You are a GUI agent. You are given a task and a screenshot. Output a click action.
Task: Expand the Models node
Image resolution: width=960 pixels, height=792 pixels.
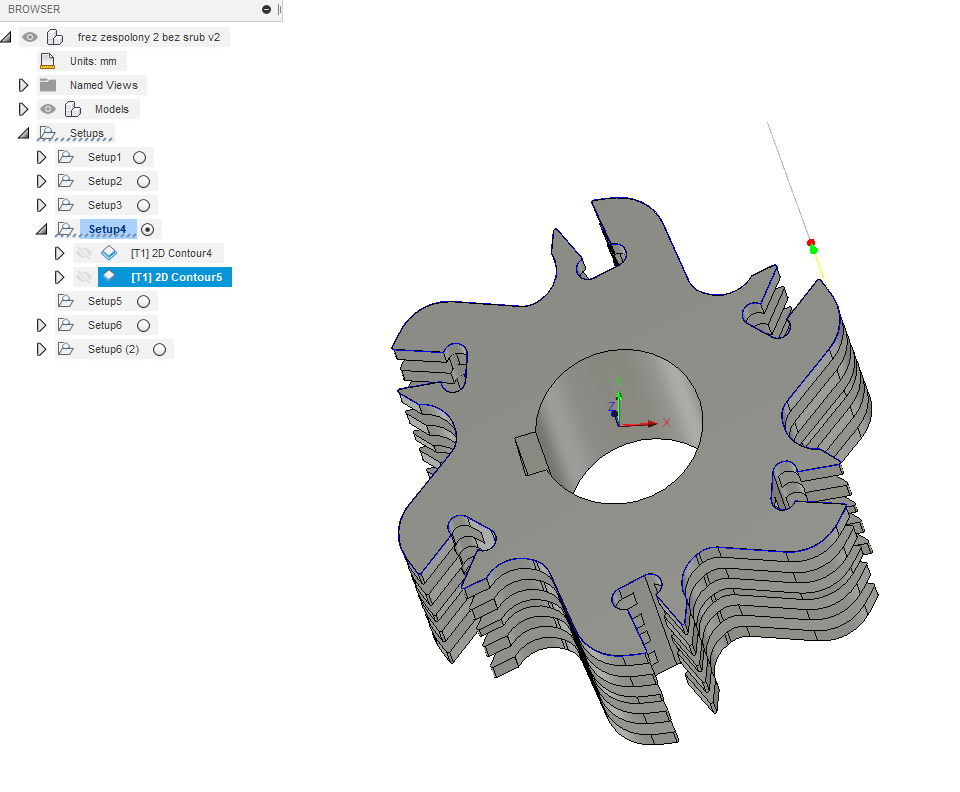tap(23, 109)
